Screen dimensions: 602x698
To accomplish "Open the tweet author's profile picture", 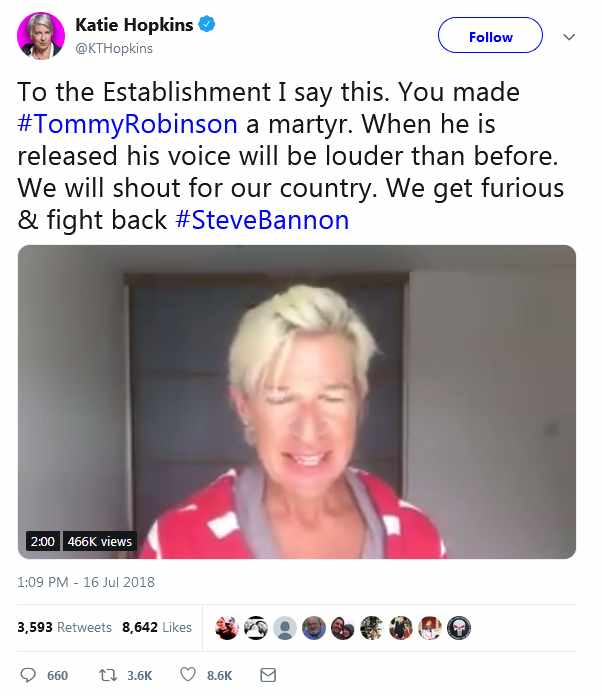I will (x=41, y=36).
